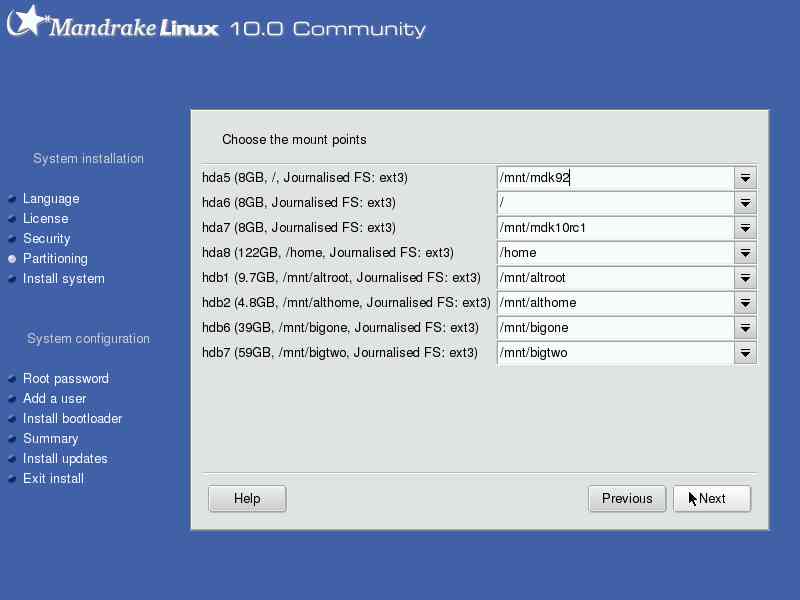Screen dimensions: 800x600
Task: Click the /mnt/mdk92 mount point field
Action: (615, 178)
